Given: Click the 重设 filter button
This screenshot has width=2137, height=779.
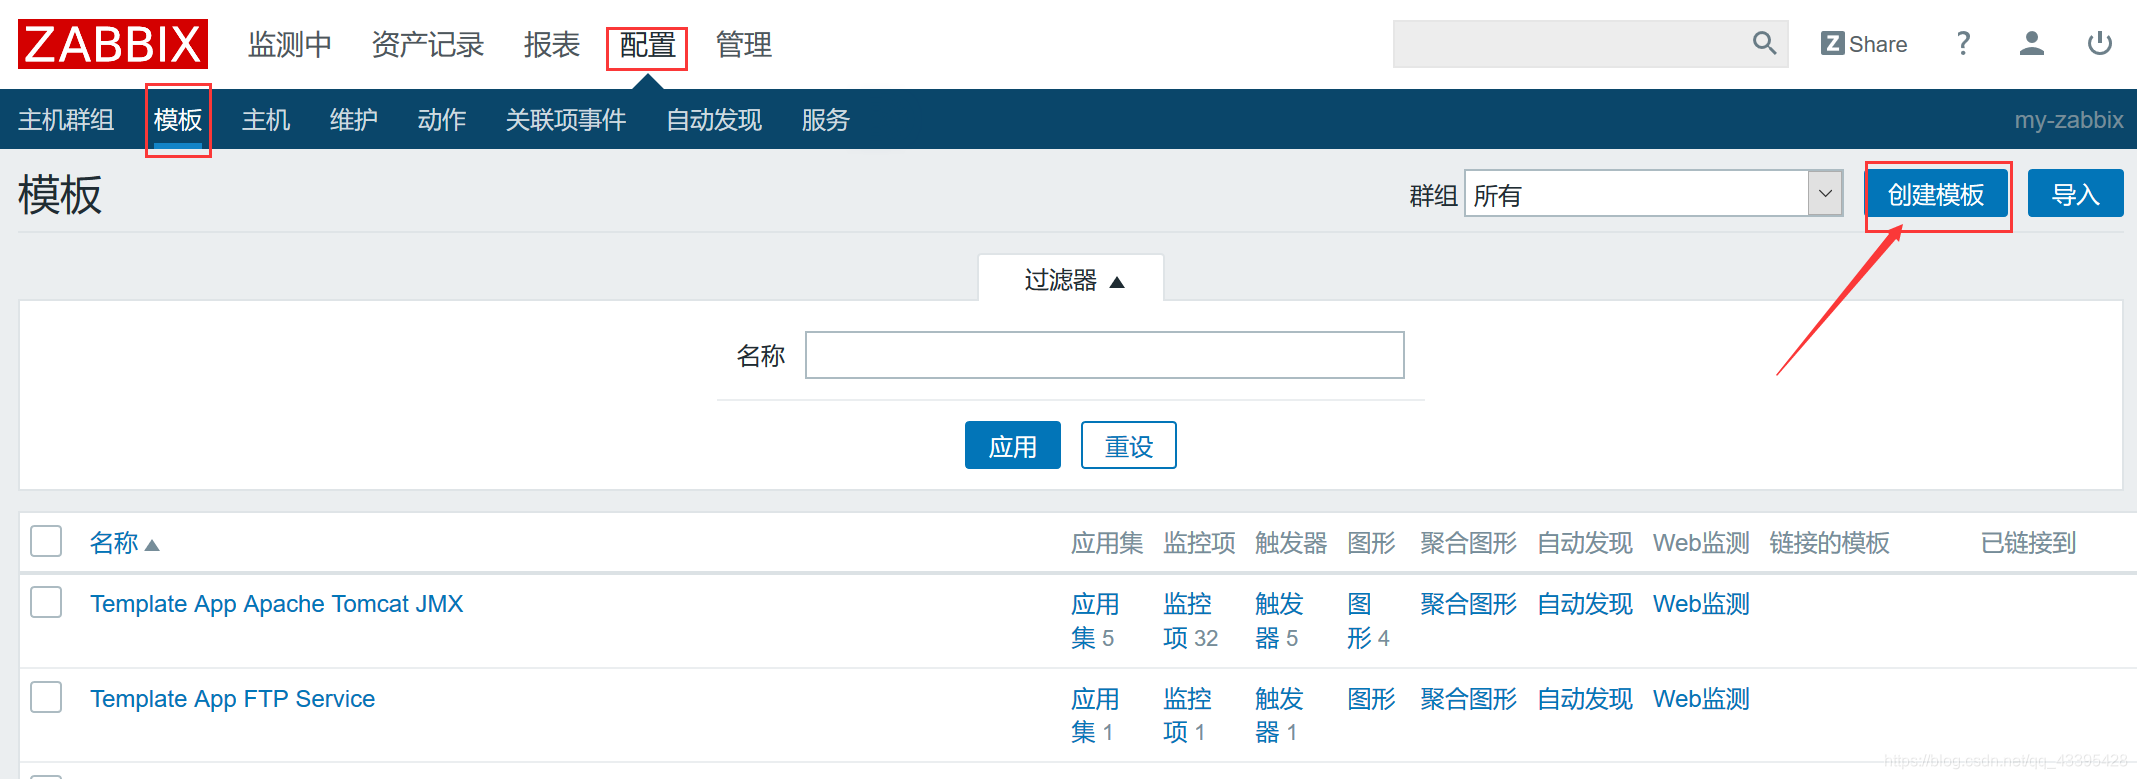Looking at the screenshot, I should [1128, 445].
